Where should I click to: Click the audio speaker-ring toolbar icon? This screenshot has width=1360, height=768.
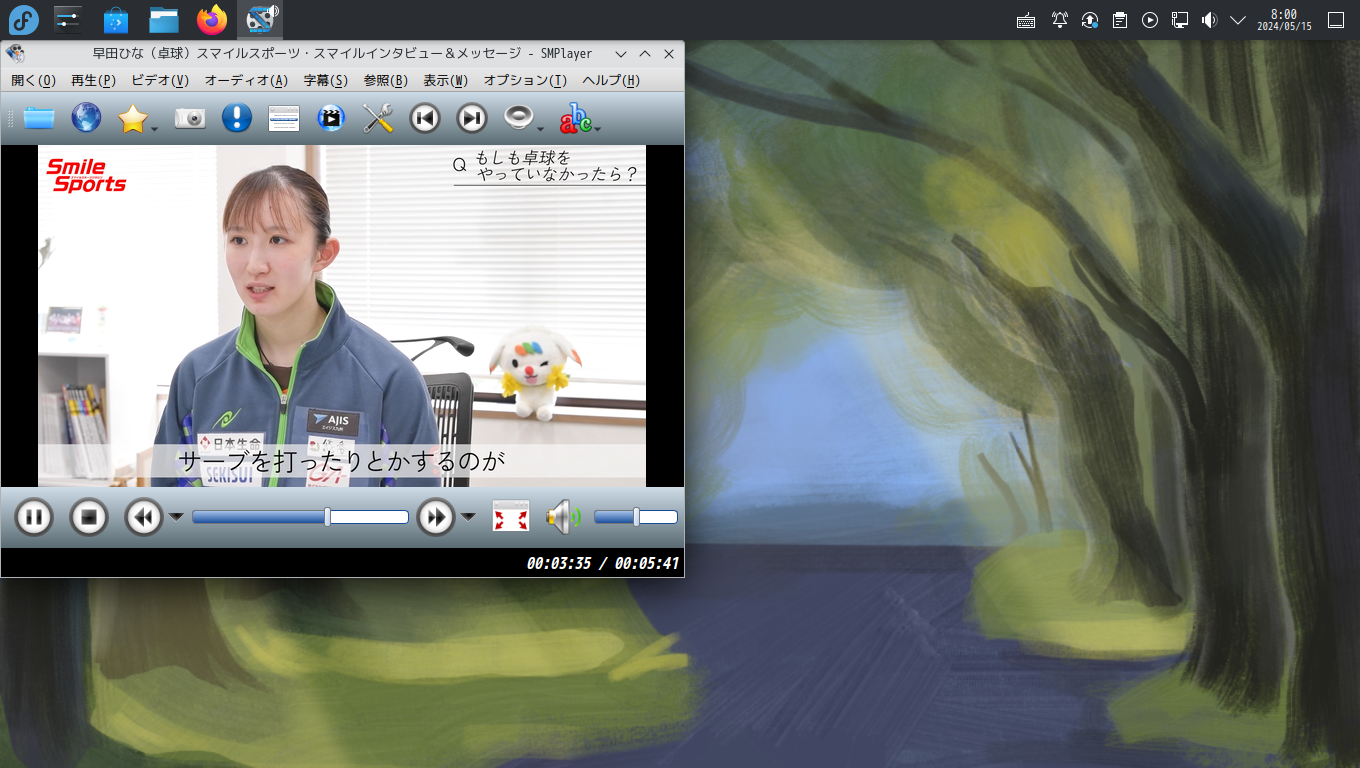pyautogui.click(x=517, y=119)
